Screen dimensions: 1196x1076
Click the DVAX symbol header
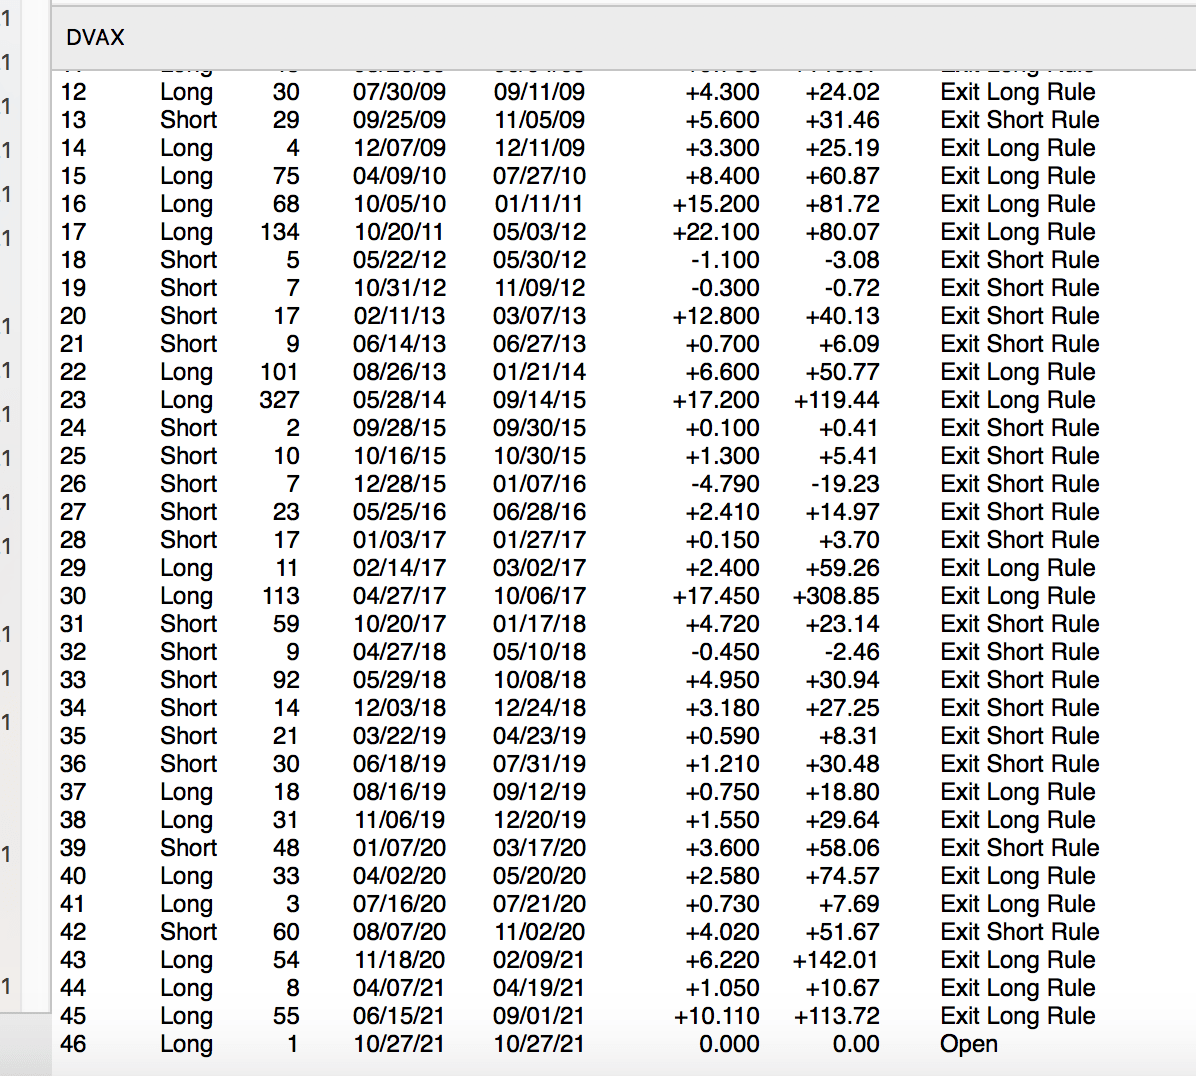(x=95, y=37)
